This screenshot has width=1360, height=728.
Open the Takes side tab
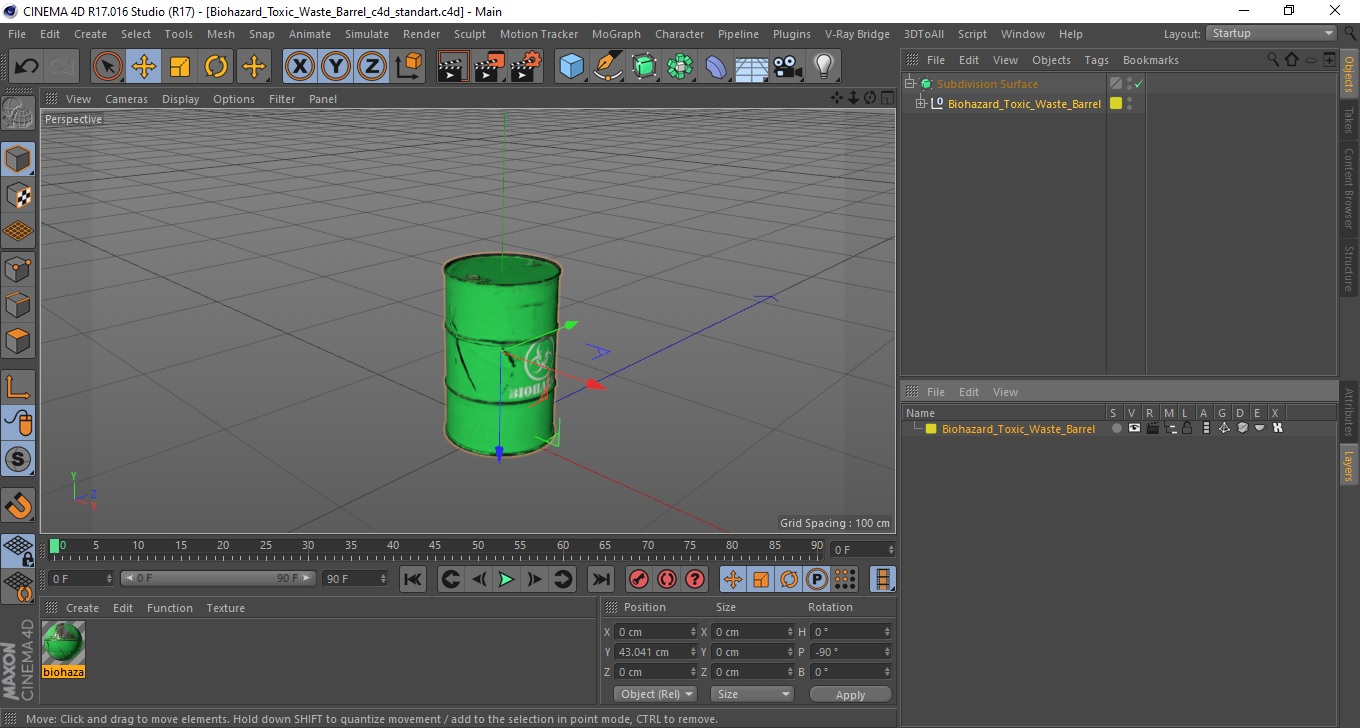coord(1349,120)
